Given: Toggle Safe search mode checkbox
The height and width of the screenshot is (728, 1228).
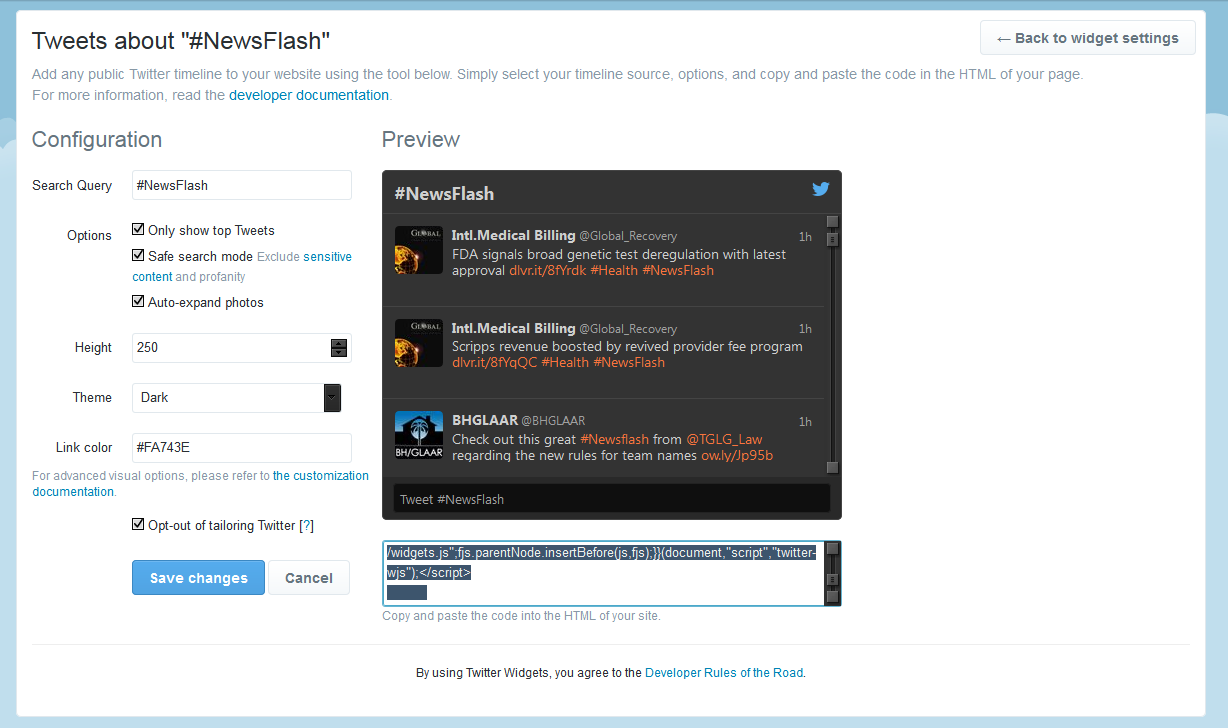Looking at the screenshot, I should [x=139, y=255].
